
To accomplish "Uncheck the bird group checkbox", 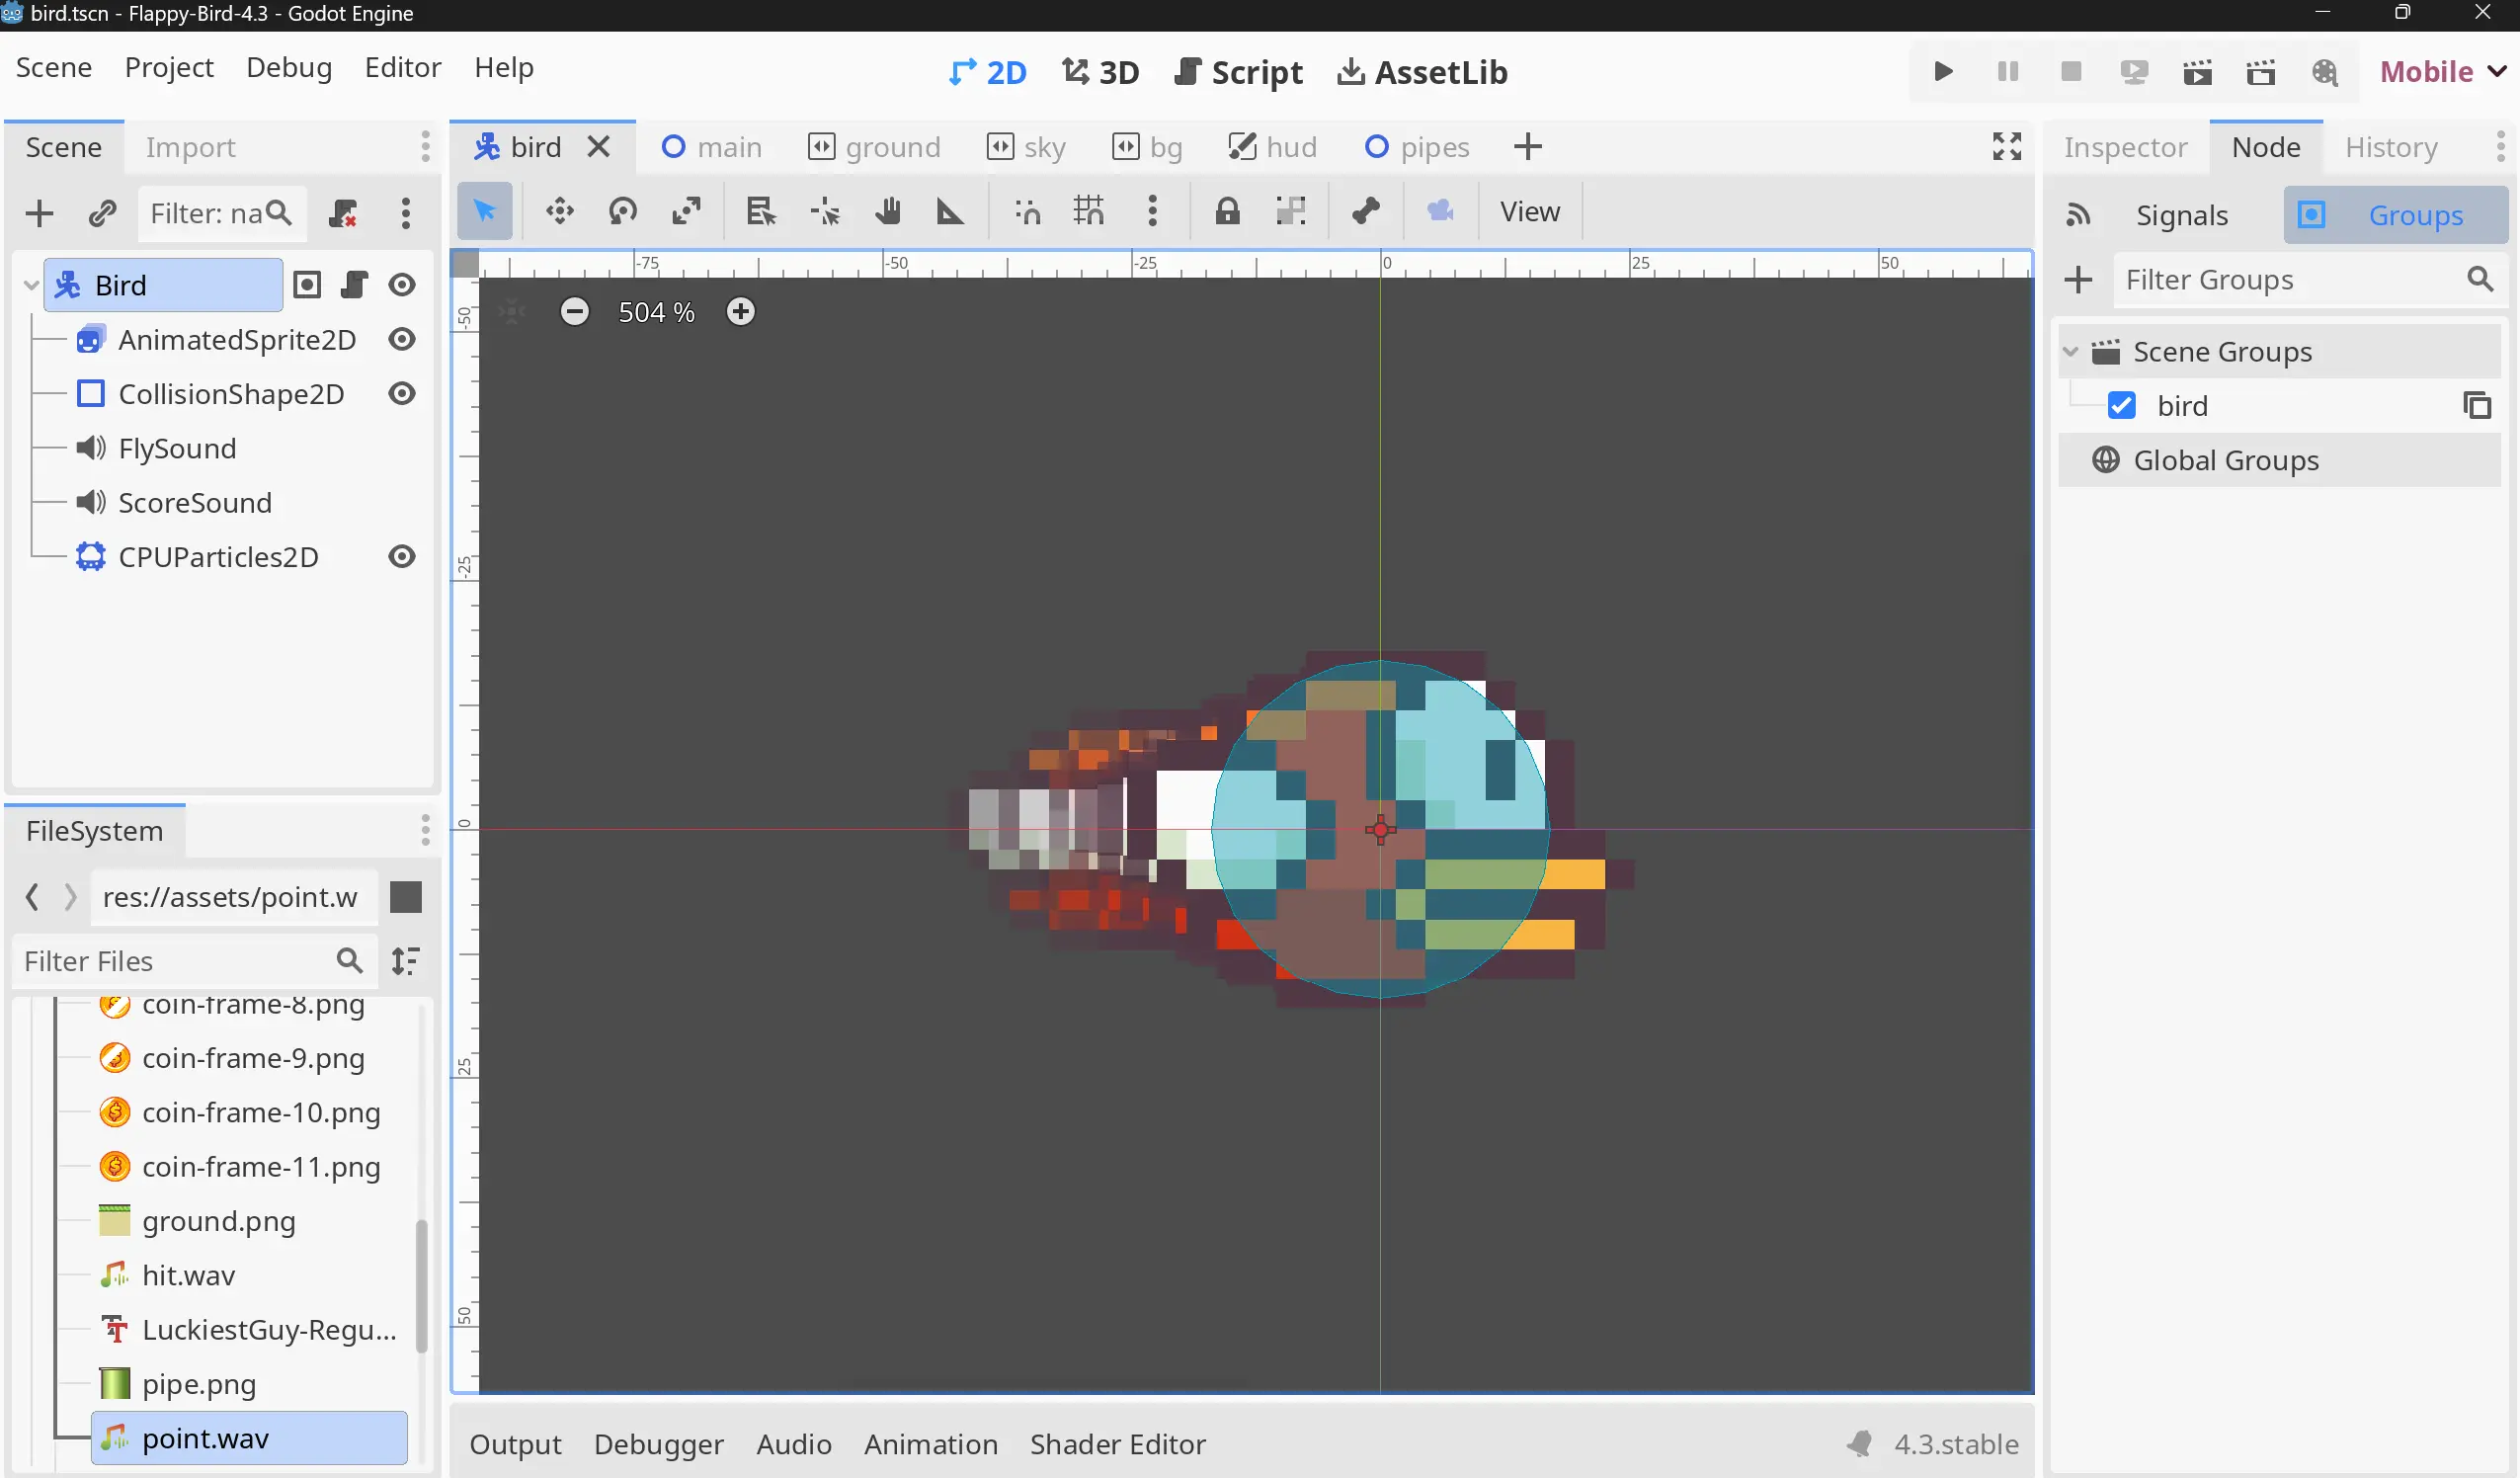I will coord(2121,406).
